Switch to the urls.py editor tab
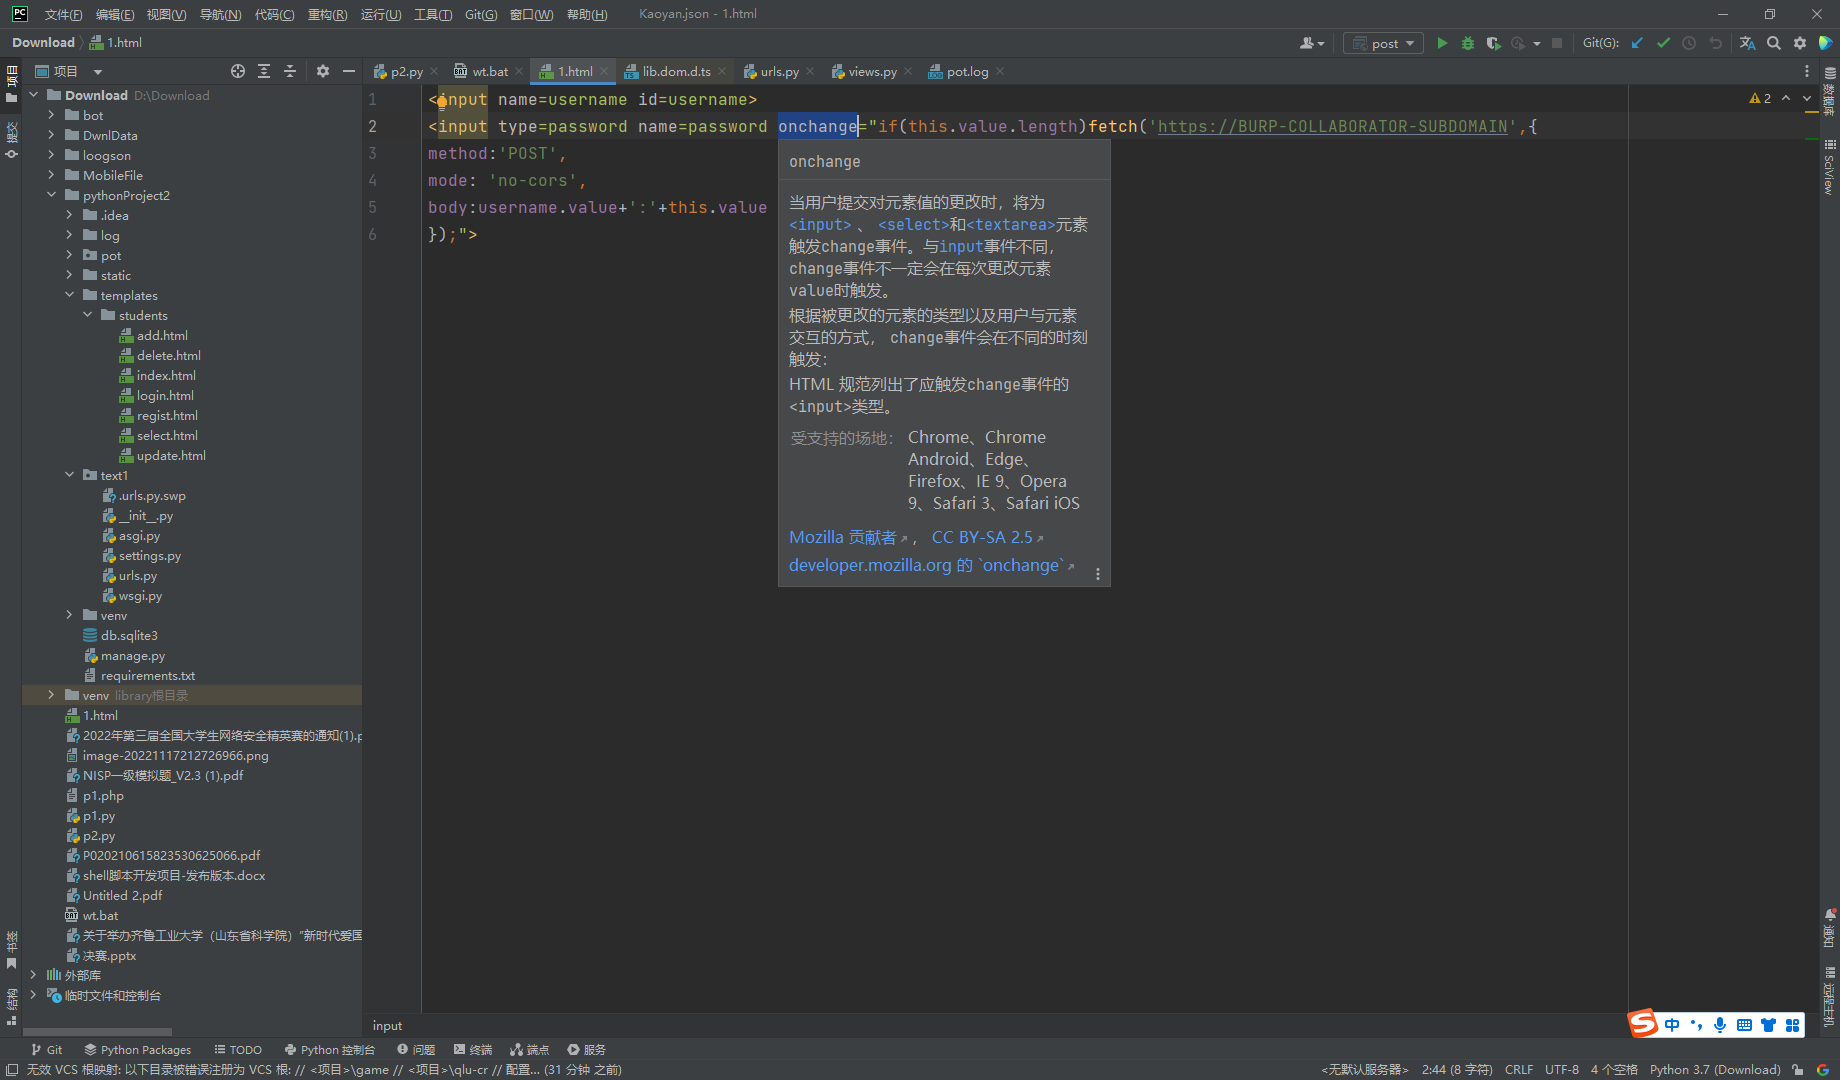The image size is (1840, 1080). click(x=779, y=71)
